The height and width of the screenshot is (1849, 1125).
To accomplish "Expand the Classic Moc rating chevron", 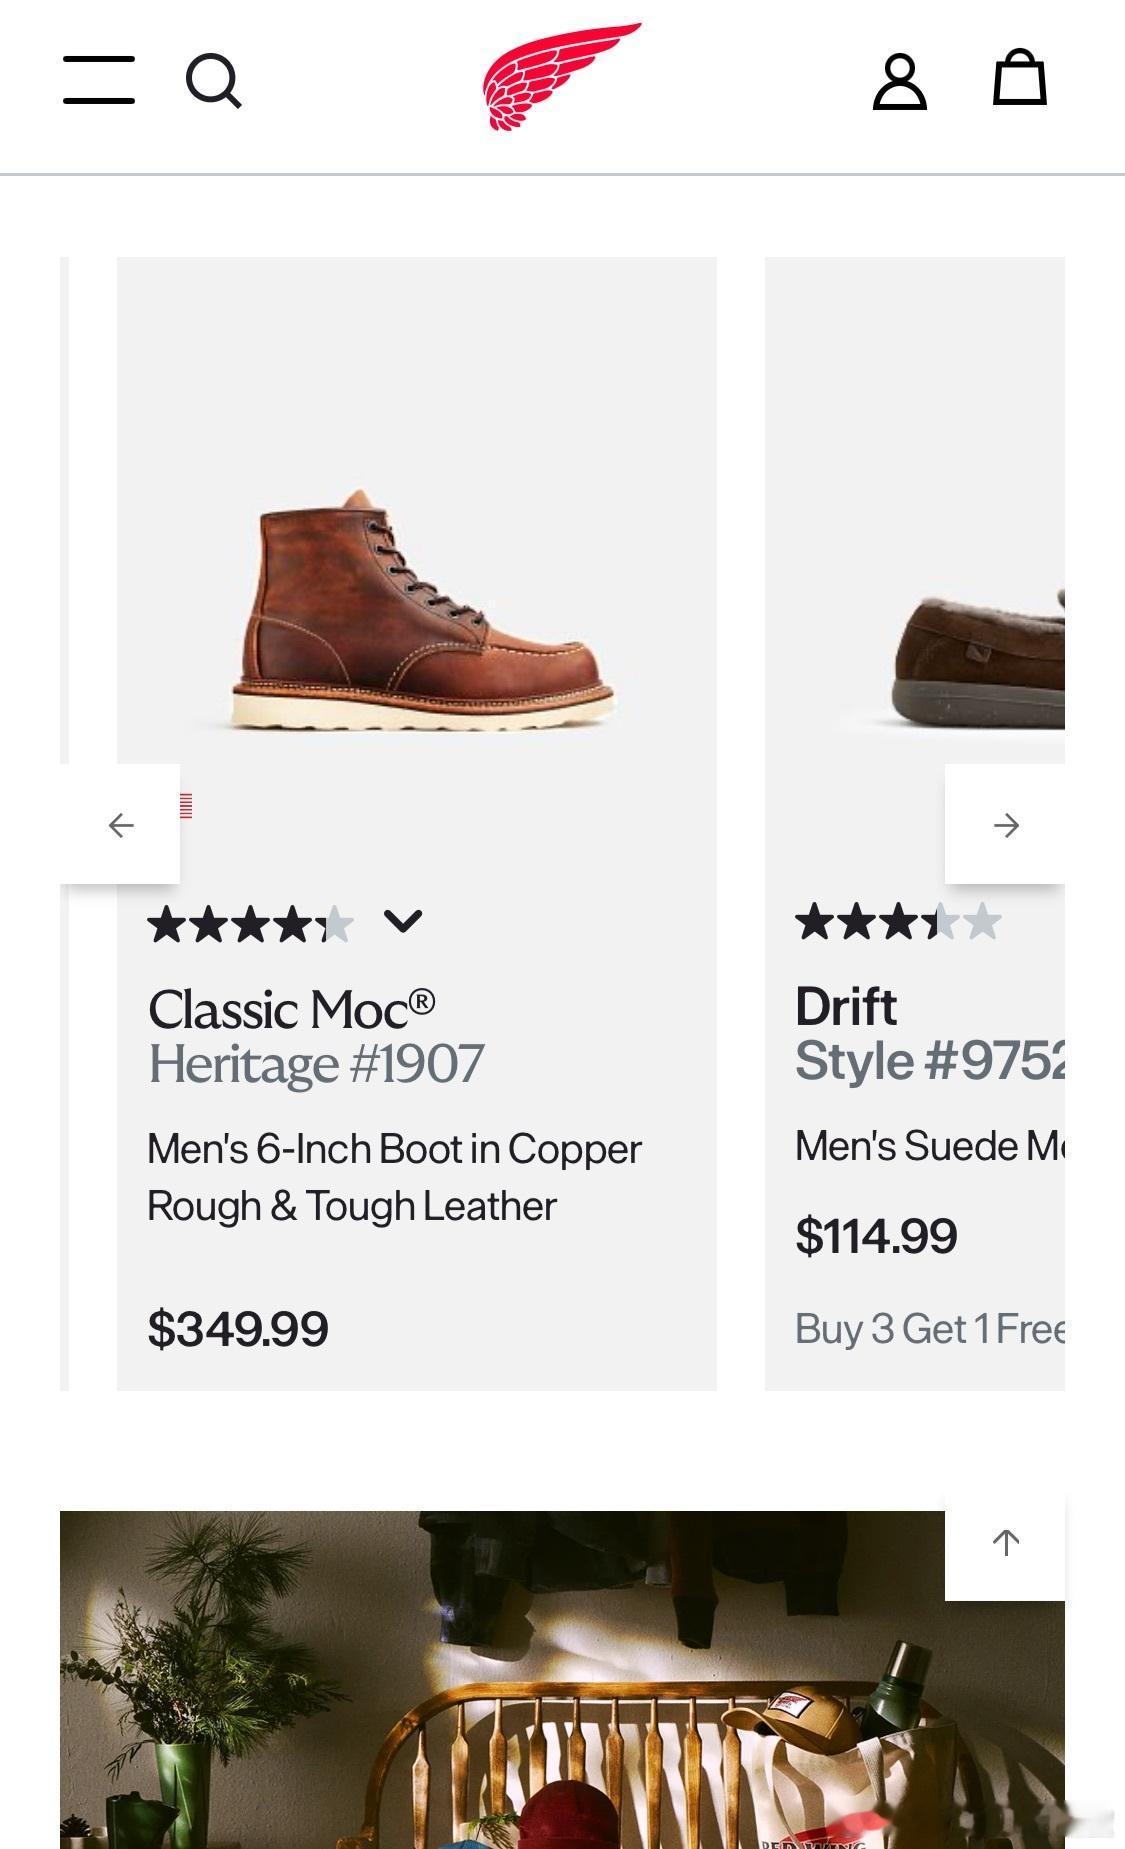I will coord(403,921).
